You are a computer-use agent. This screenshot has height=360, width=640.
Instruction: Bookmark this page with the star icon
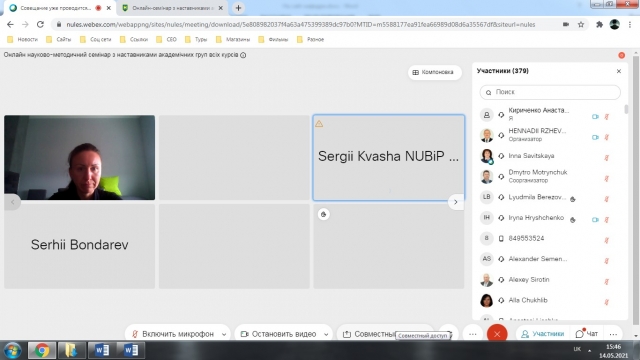(581, 24)
